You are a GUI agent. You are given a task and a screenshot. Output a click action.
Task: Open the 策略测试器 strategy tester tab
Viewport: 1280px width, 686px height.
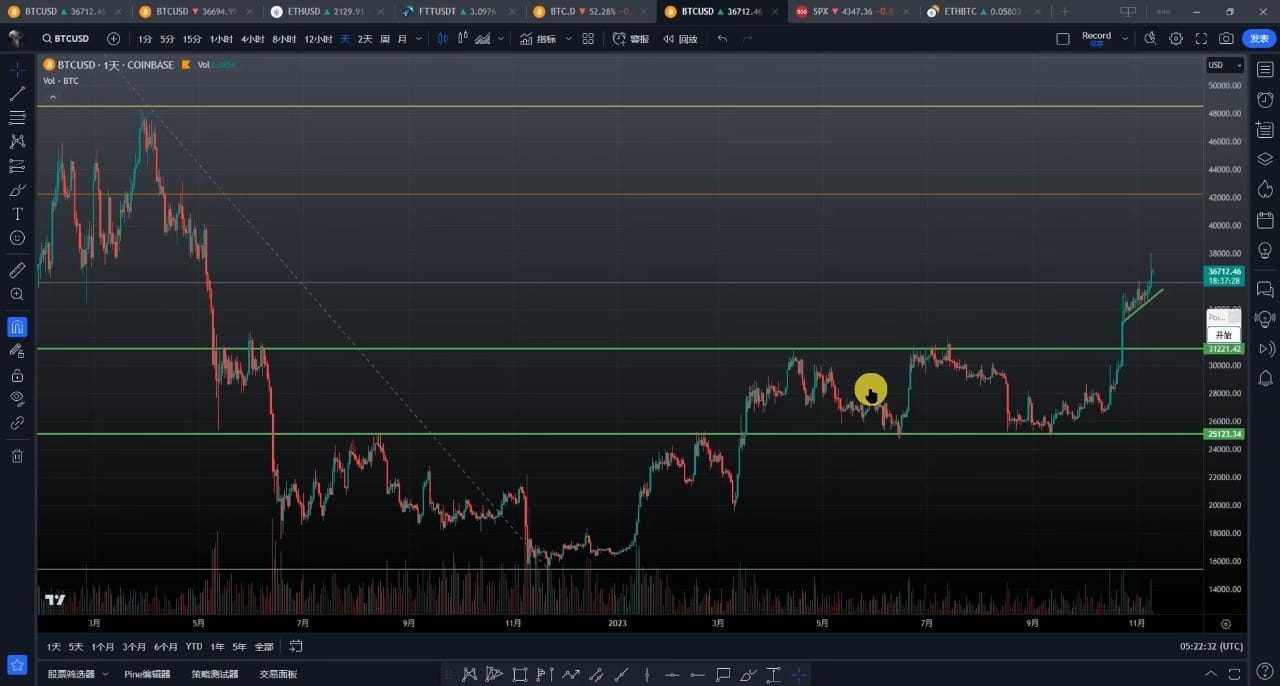point(215,674)
